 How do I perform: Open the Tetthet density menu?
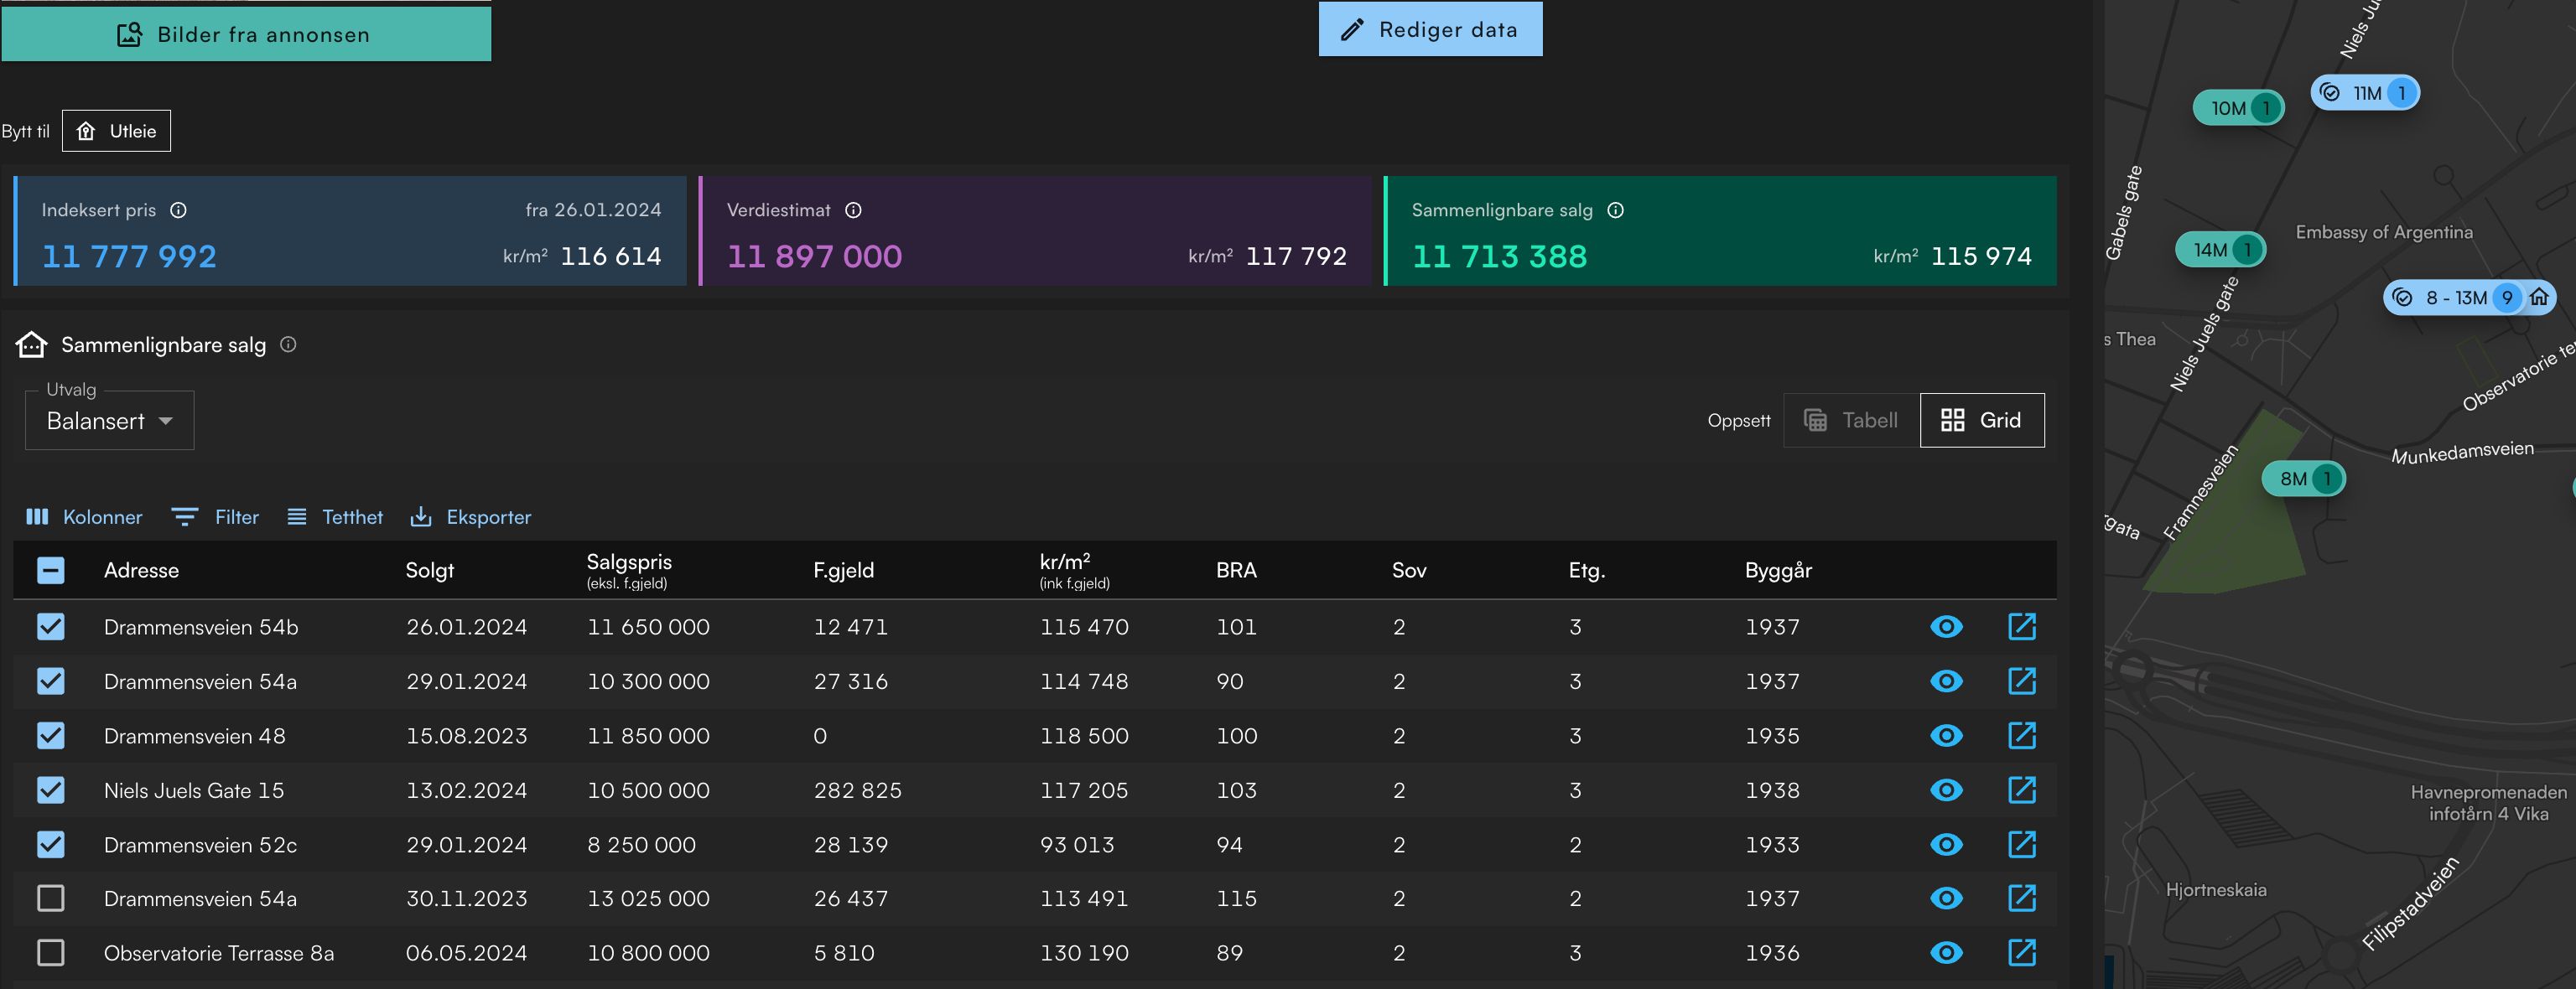pyautogui.click(x=335, y=517)
